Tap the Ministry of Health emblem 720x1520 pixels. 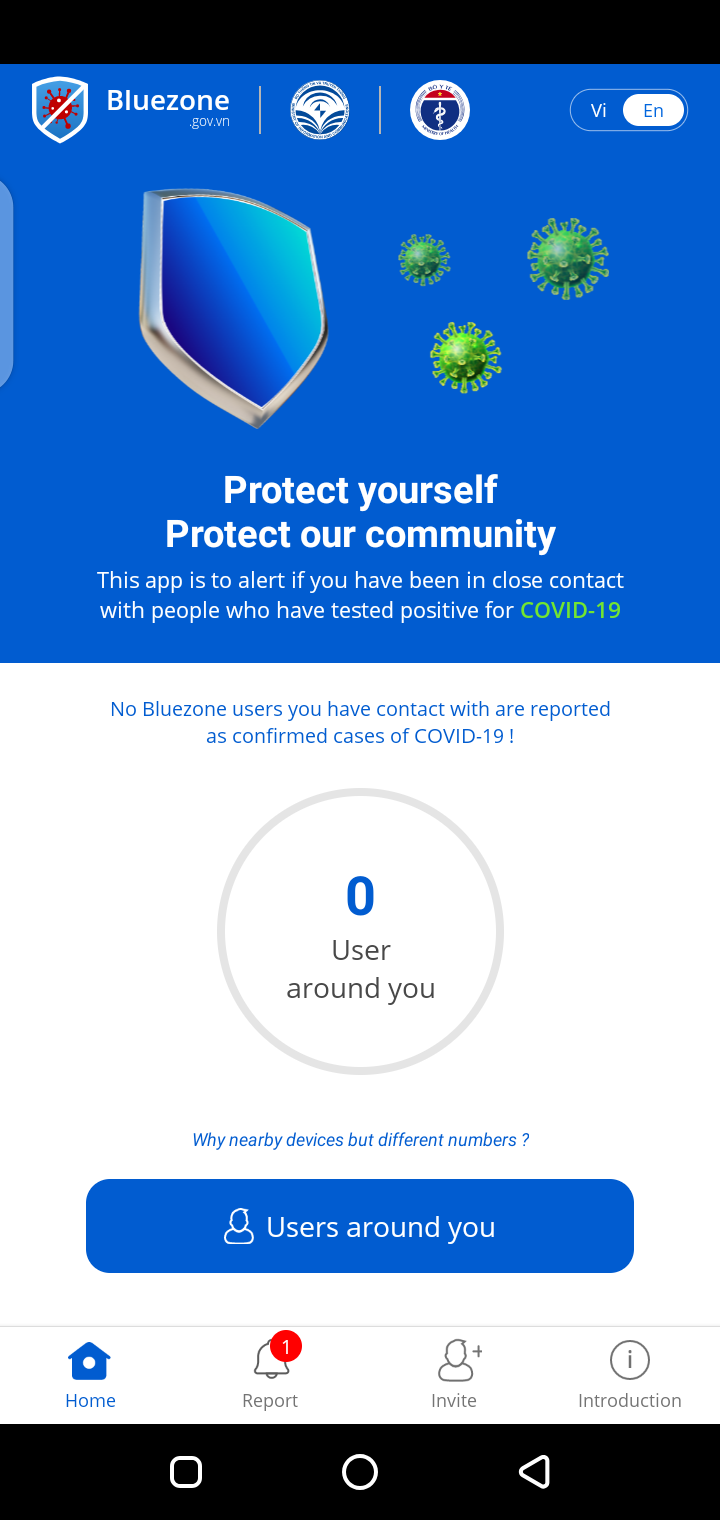pyautogui.click(x=440, y=110)
